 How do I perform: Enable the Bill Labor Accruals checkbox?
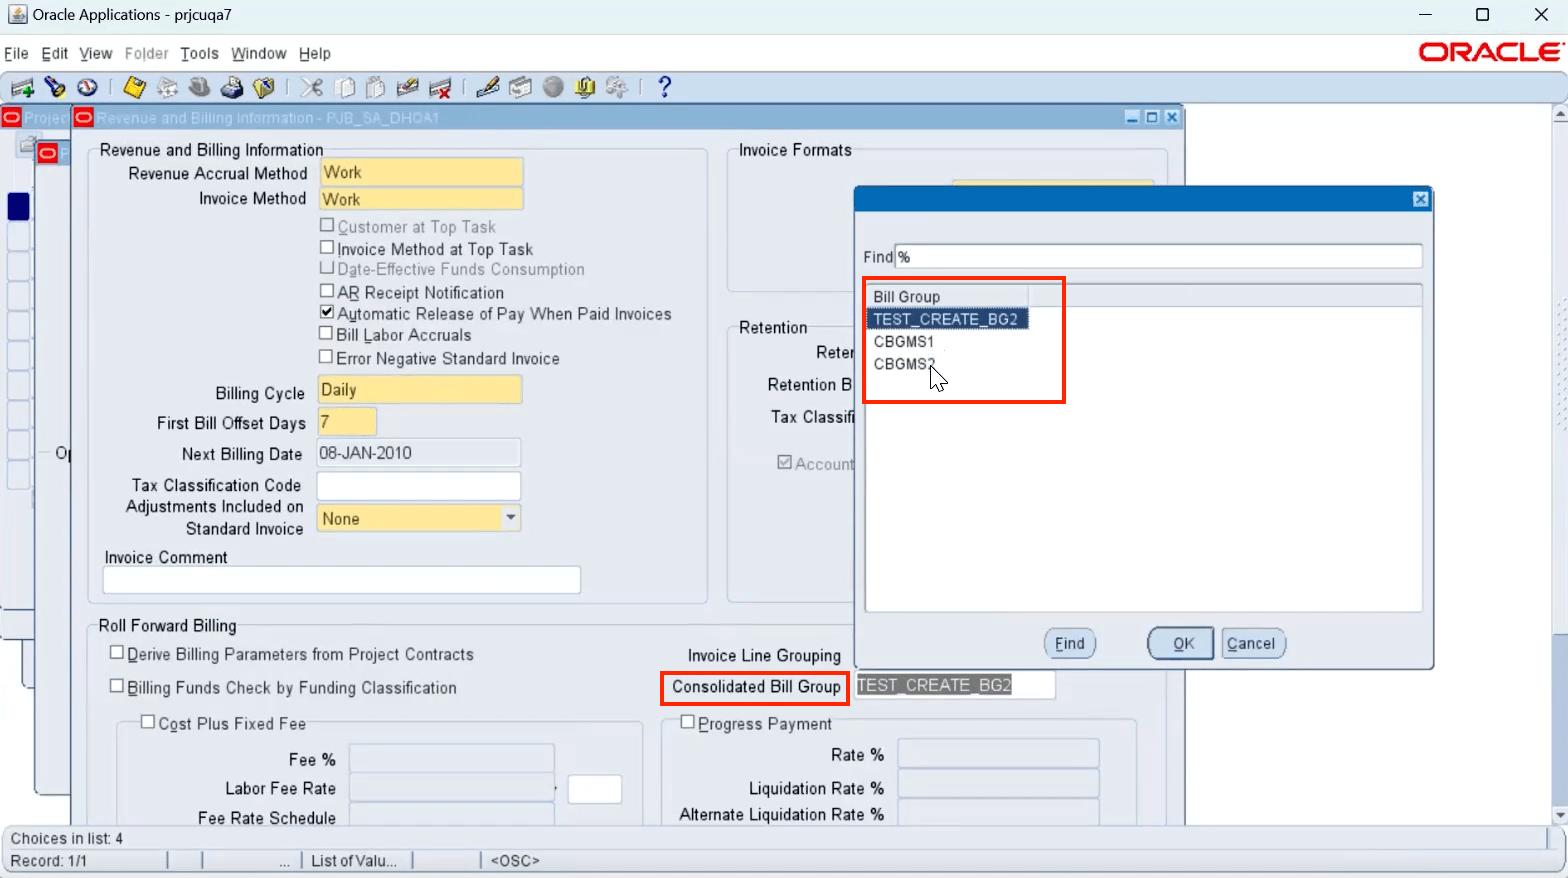pos(326,334)
